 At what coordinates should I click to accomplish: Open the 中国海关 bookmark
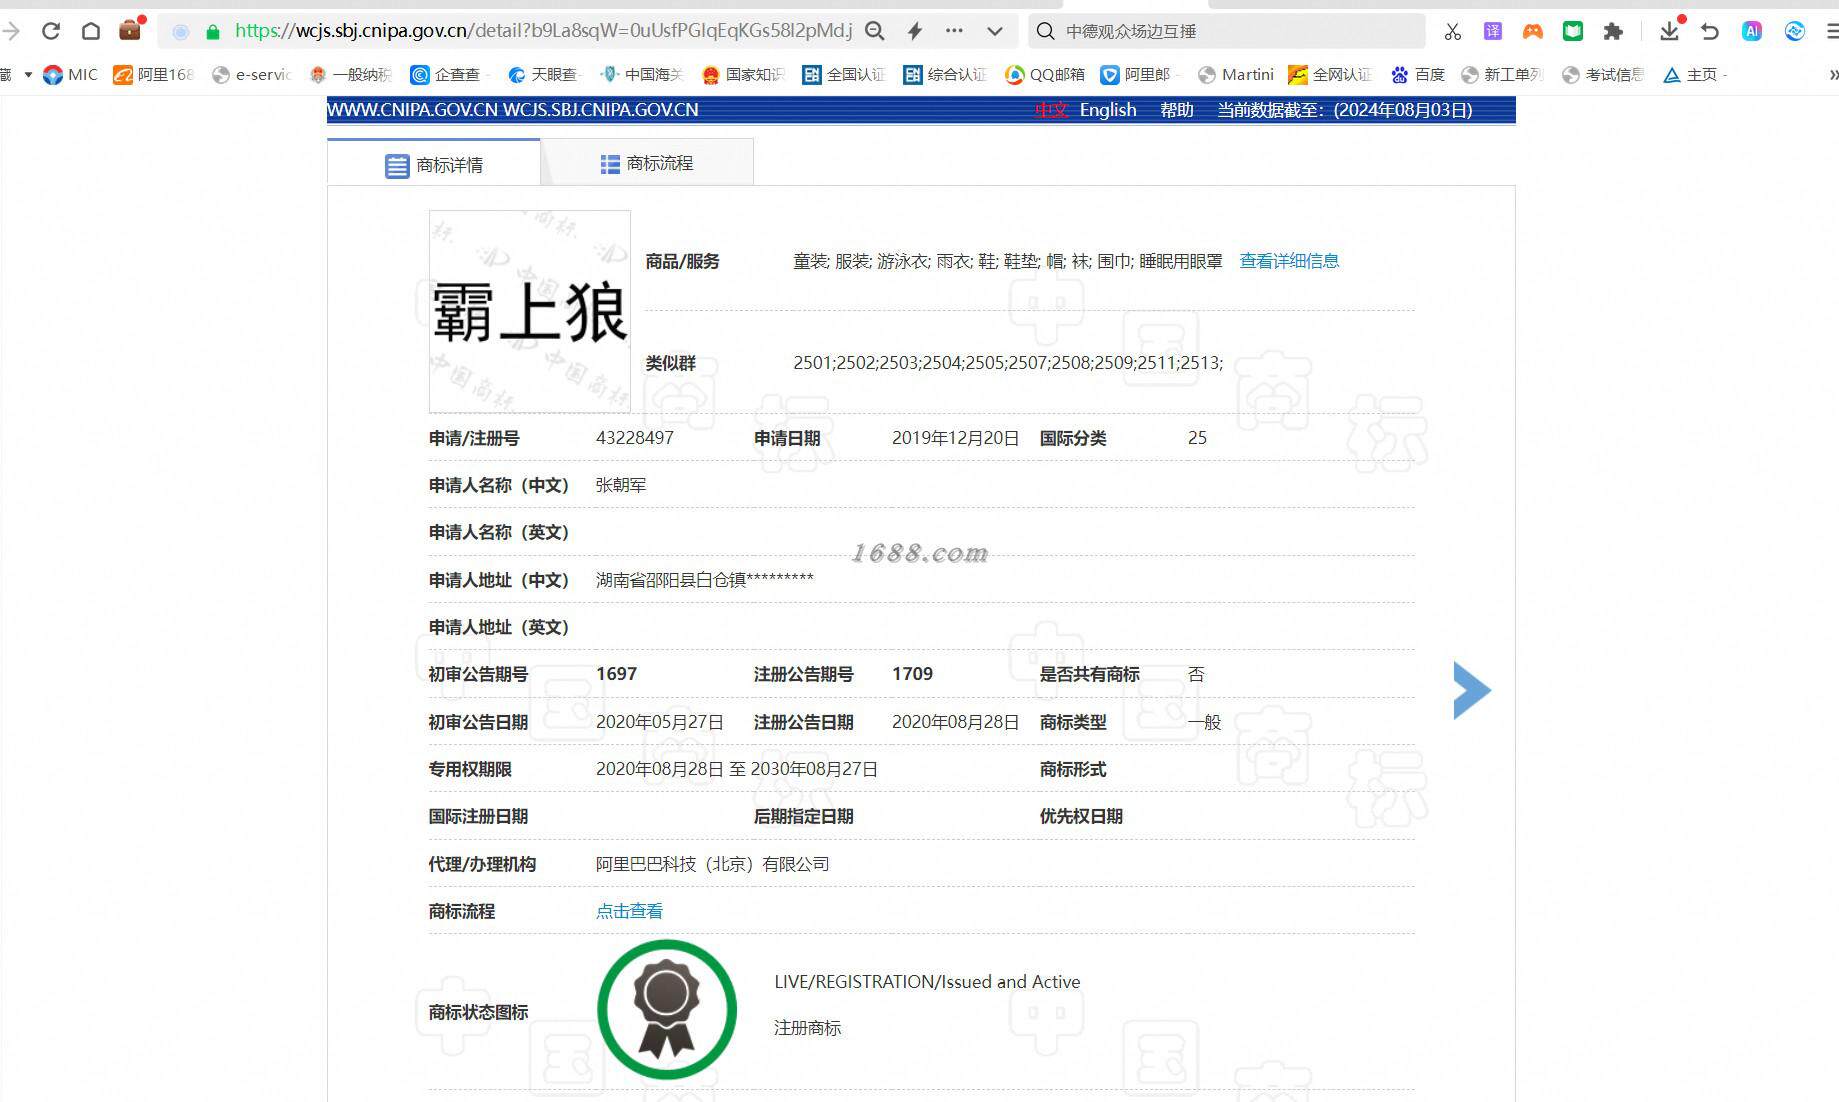click(641, 75)
